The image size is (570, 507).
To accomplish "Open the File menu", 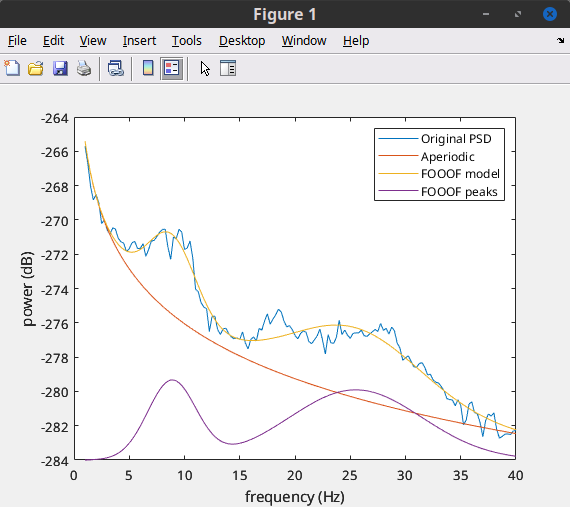I will [17, 41].
